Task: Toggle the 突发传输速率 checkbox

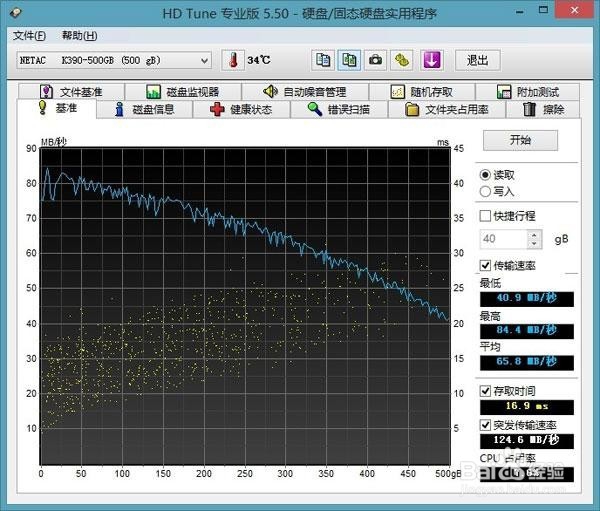Action: point(485,425)
